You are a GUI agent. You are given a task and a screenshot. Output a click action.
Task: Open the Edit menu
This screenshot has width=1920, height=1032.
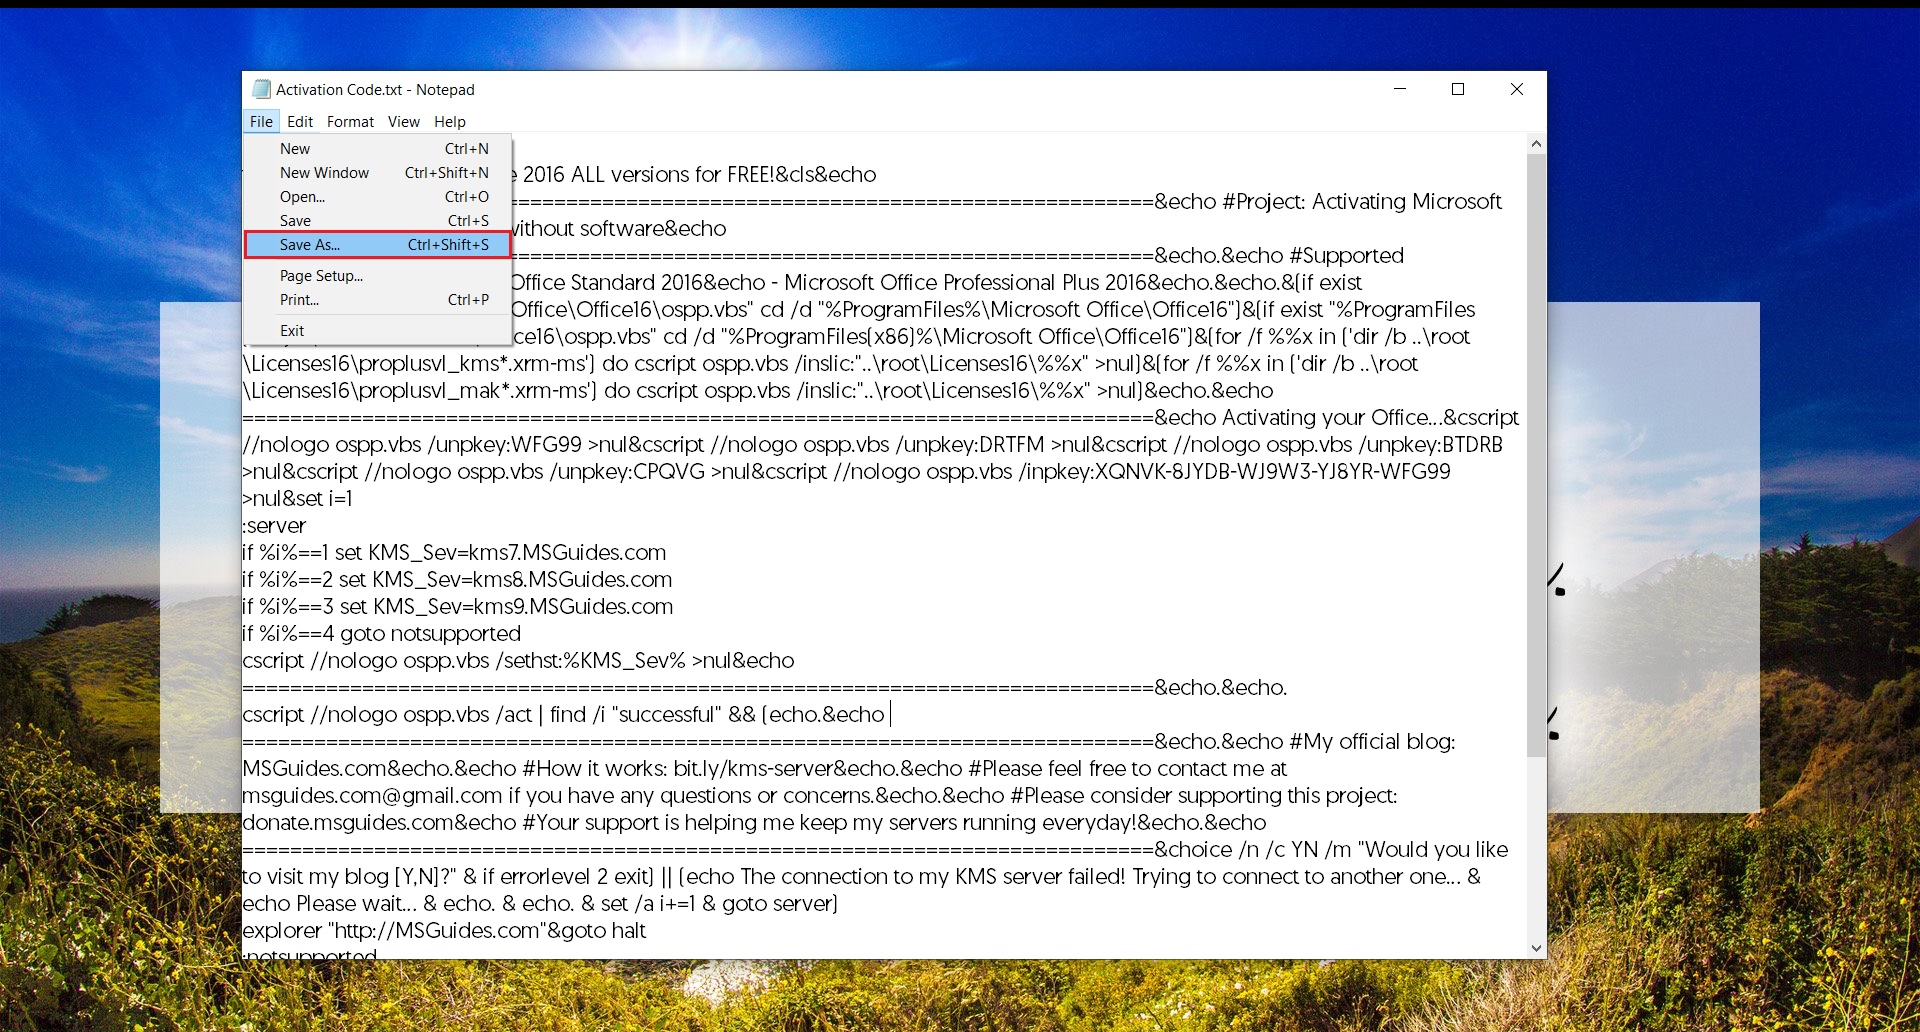(x=300, y=121)
